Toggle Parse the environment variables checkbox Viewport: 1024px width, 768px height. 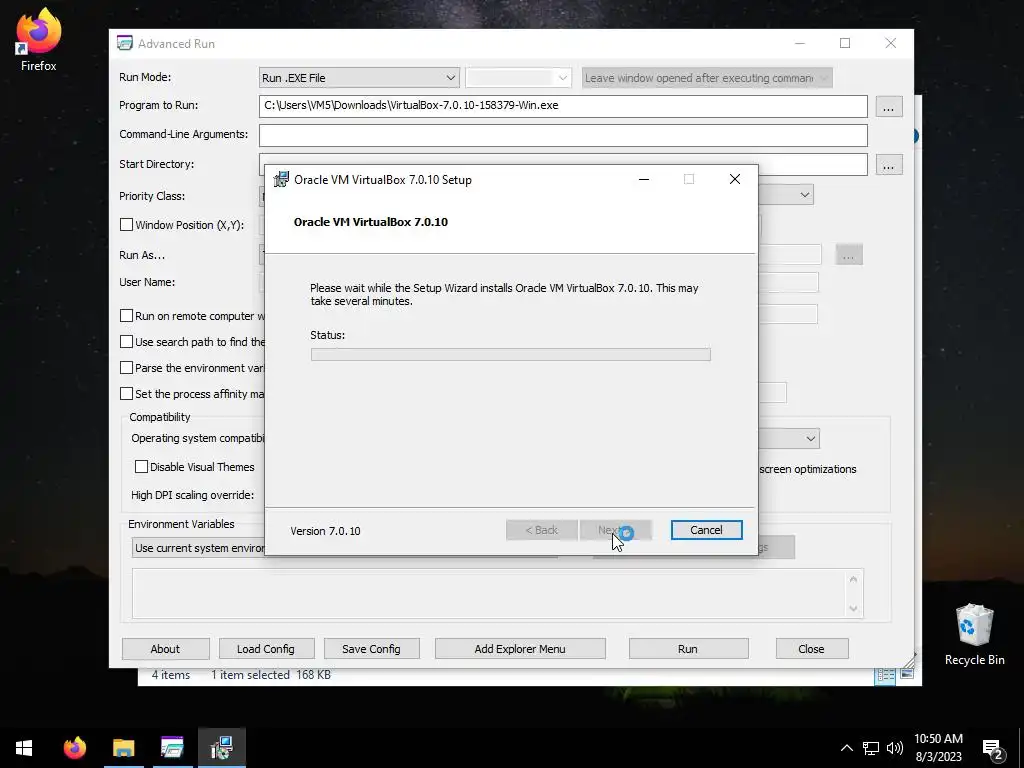click(x=127, y=368)
